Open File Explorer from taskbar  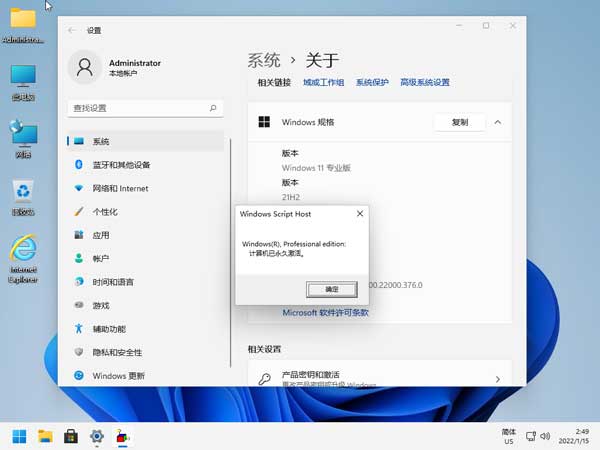[x=45, y=437]
